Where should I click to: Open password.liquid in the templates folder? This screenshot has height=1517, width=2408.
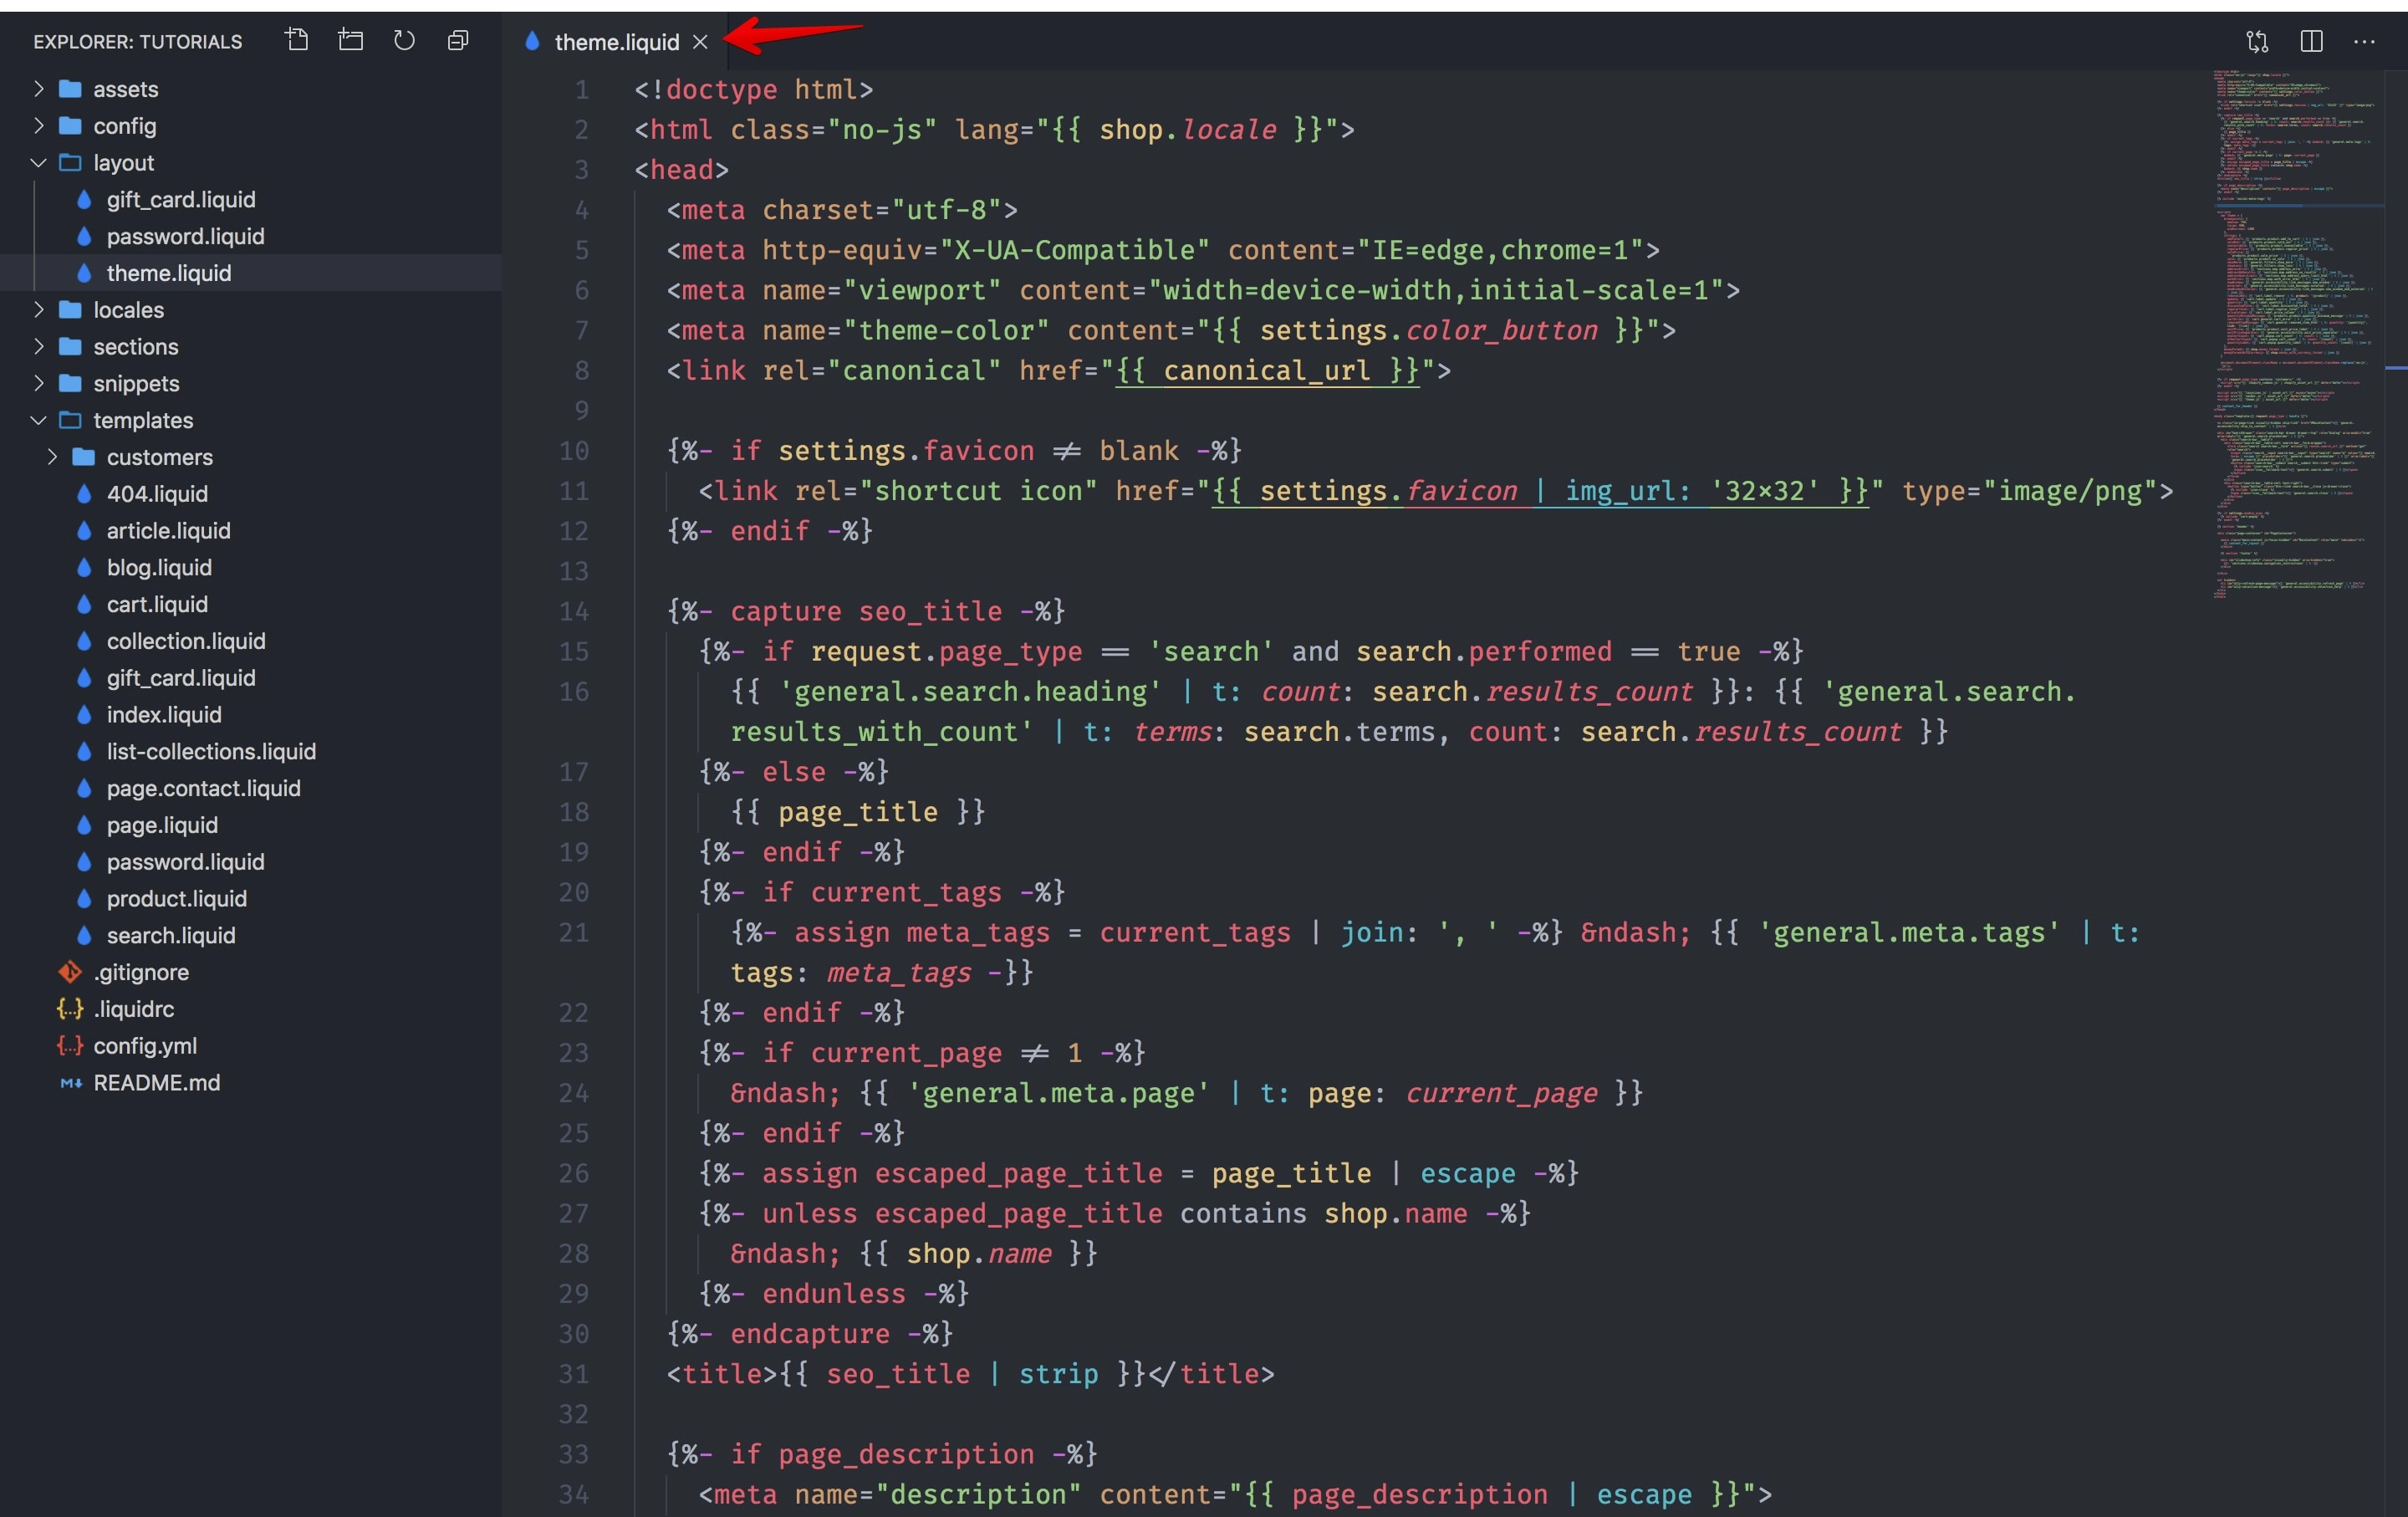point(250,862)
